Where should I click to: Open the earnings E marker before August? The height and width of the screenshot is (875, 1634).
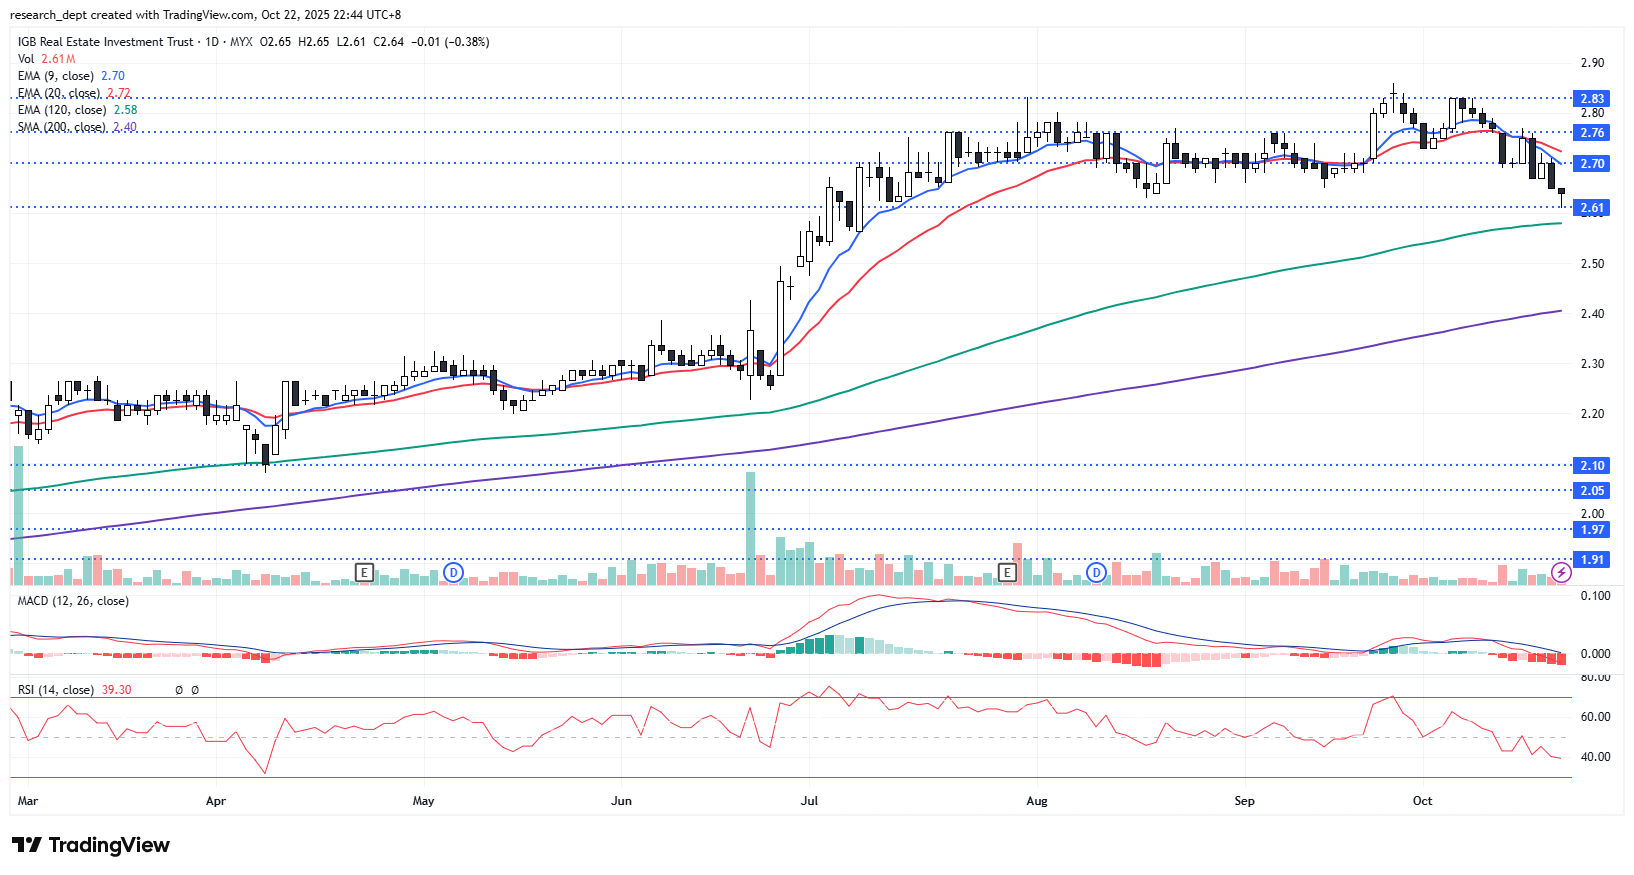(1007, 573)
